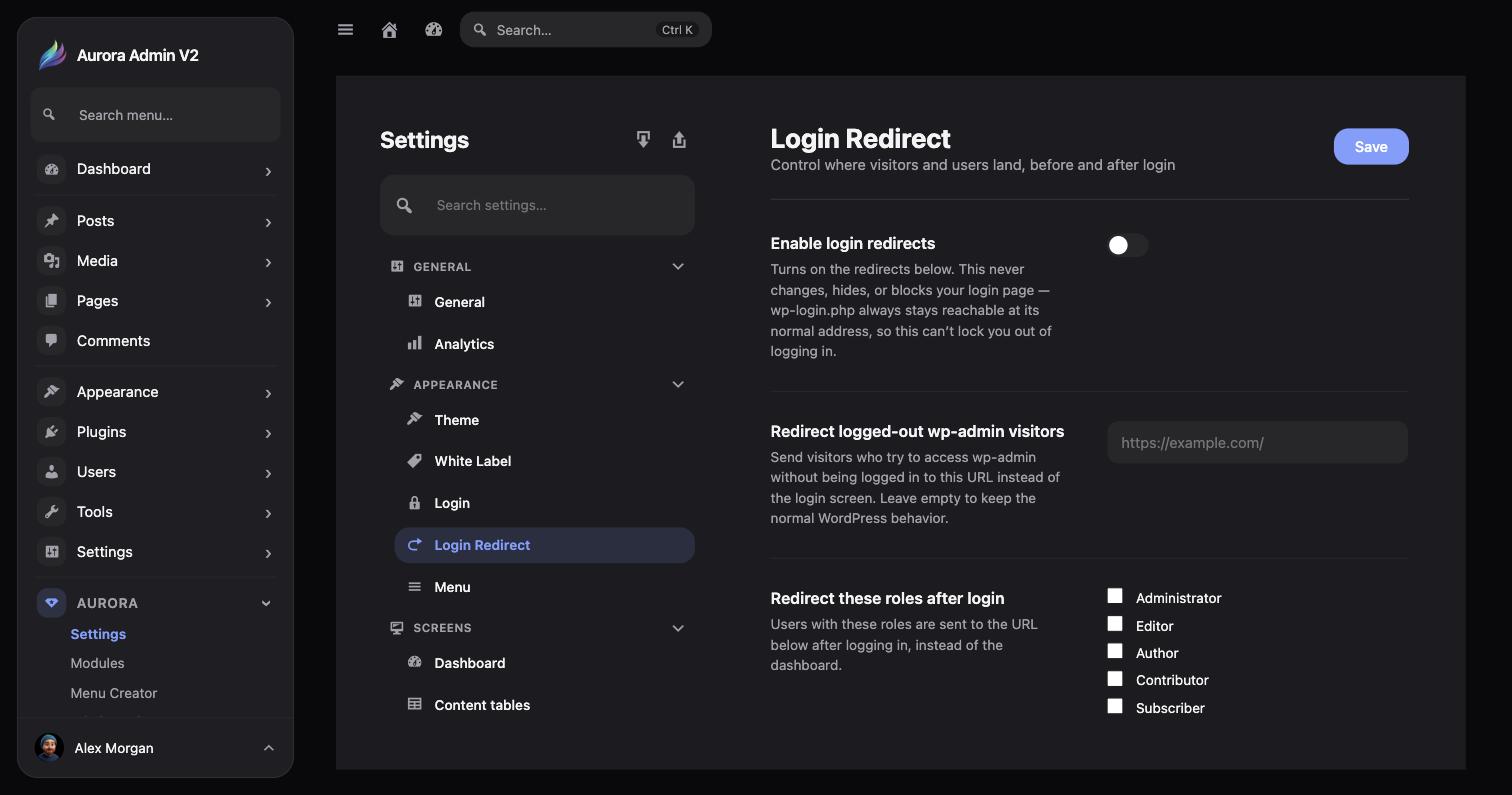Expand the Plugins submenu arrow
The width and height of the screenshot is (1512, 795).
click(268, 433)
